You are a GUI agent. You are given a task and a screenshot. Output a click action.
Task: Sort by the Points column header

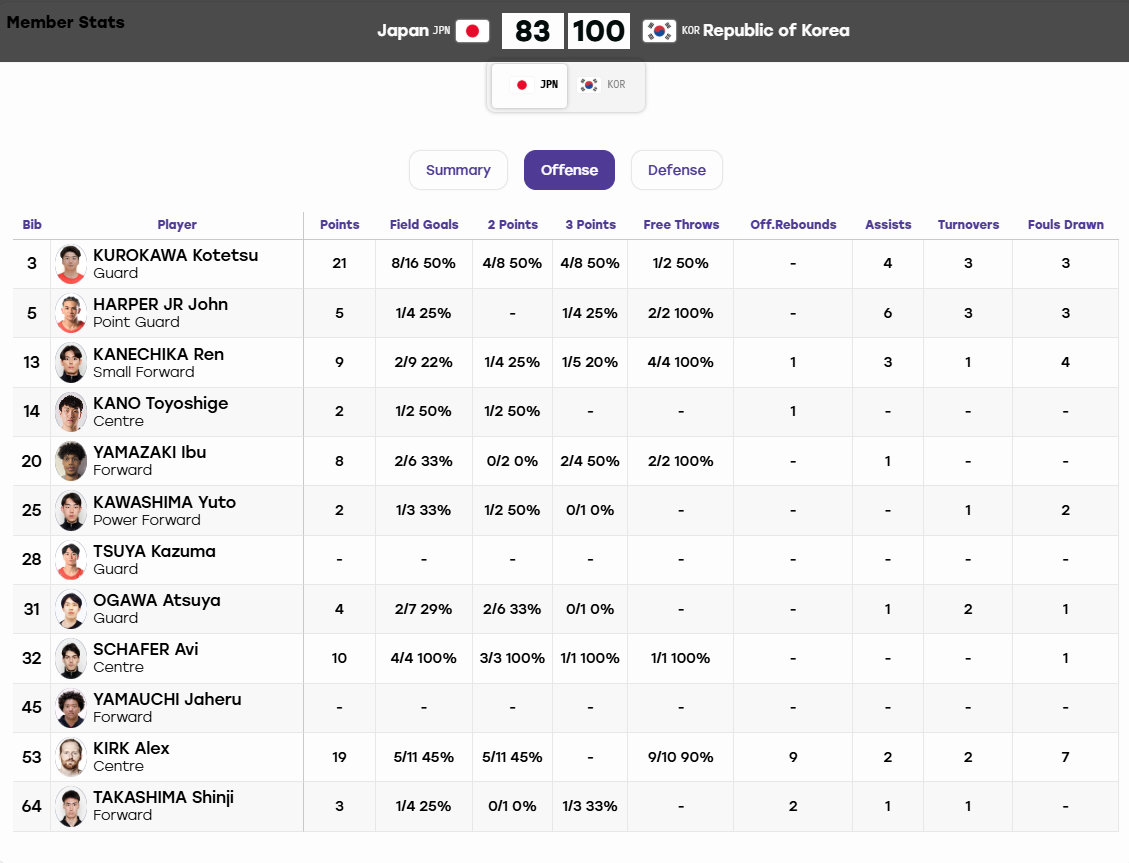339,225
